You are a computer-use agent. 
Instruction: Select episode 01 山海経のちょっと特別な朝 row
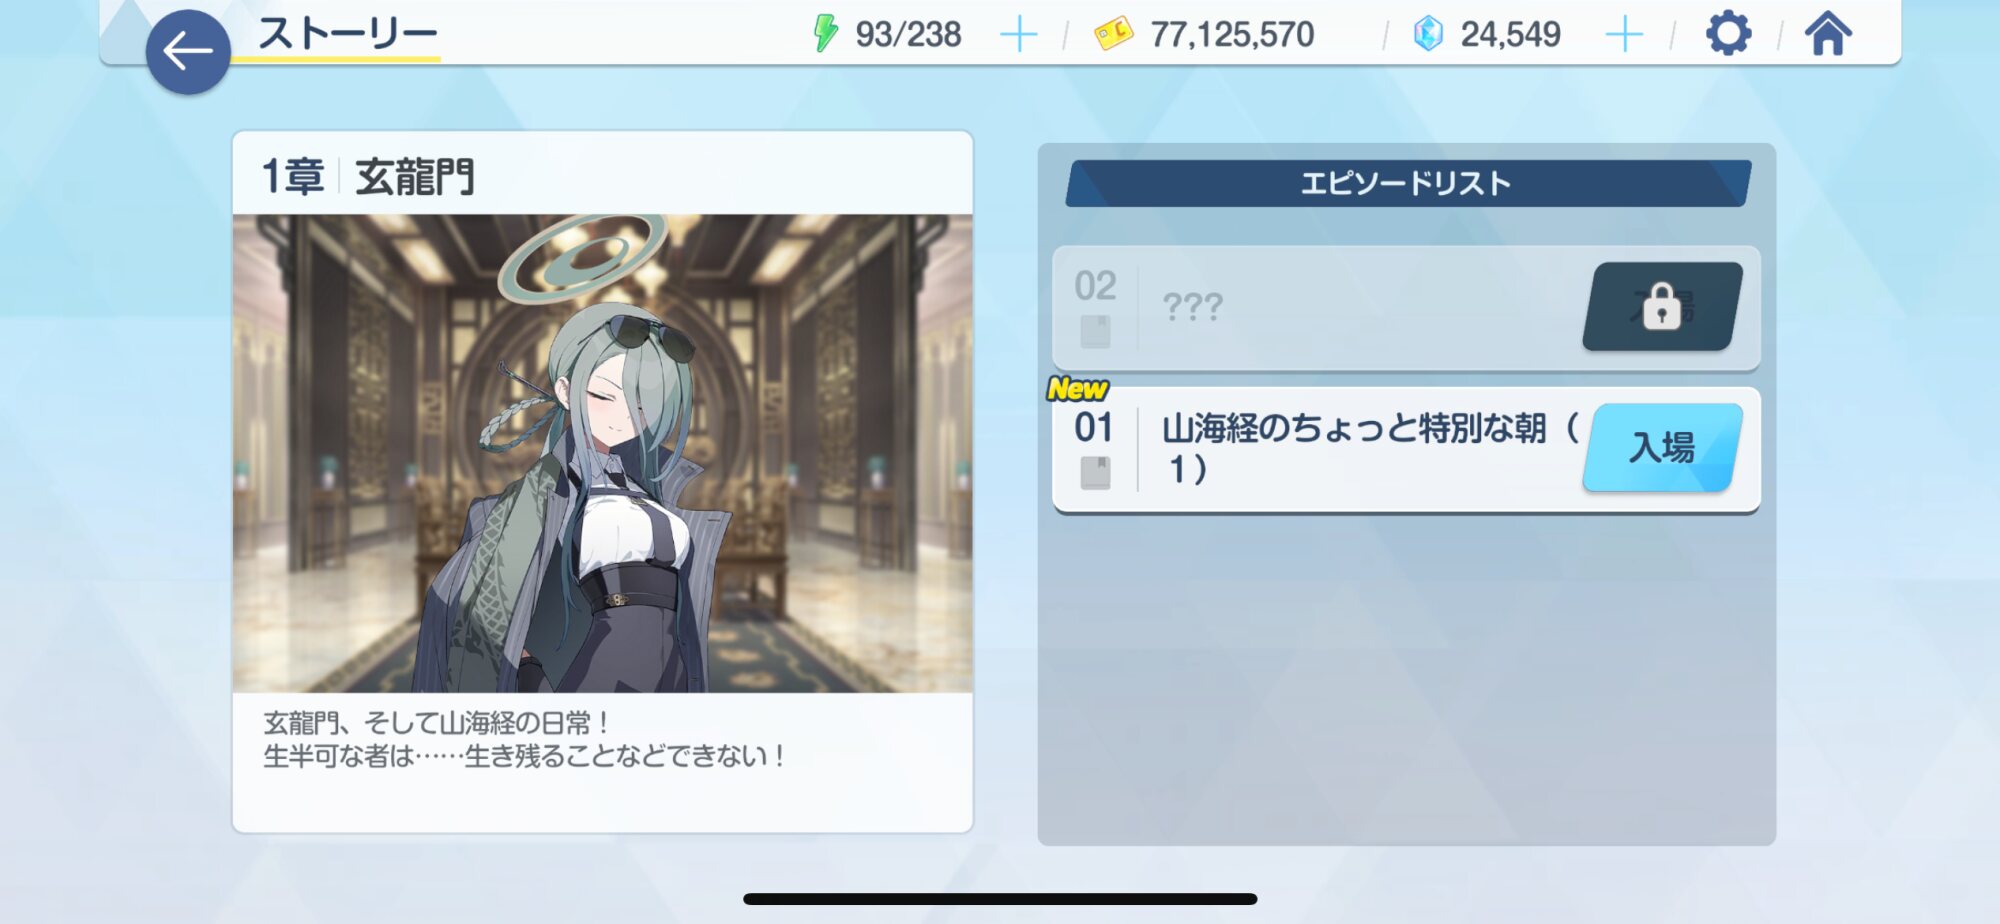pos(1406,449)
